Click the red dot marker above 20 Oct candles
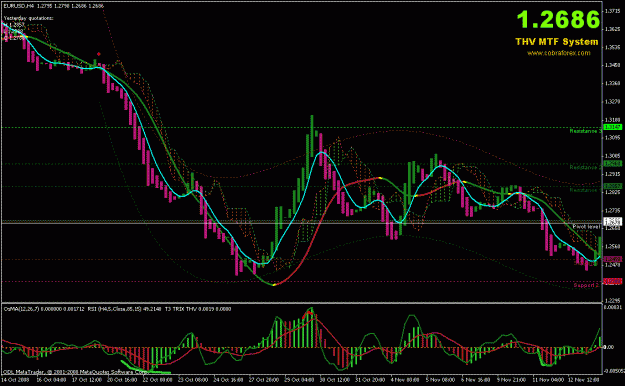 point(98,54)
